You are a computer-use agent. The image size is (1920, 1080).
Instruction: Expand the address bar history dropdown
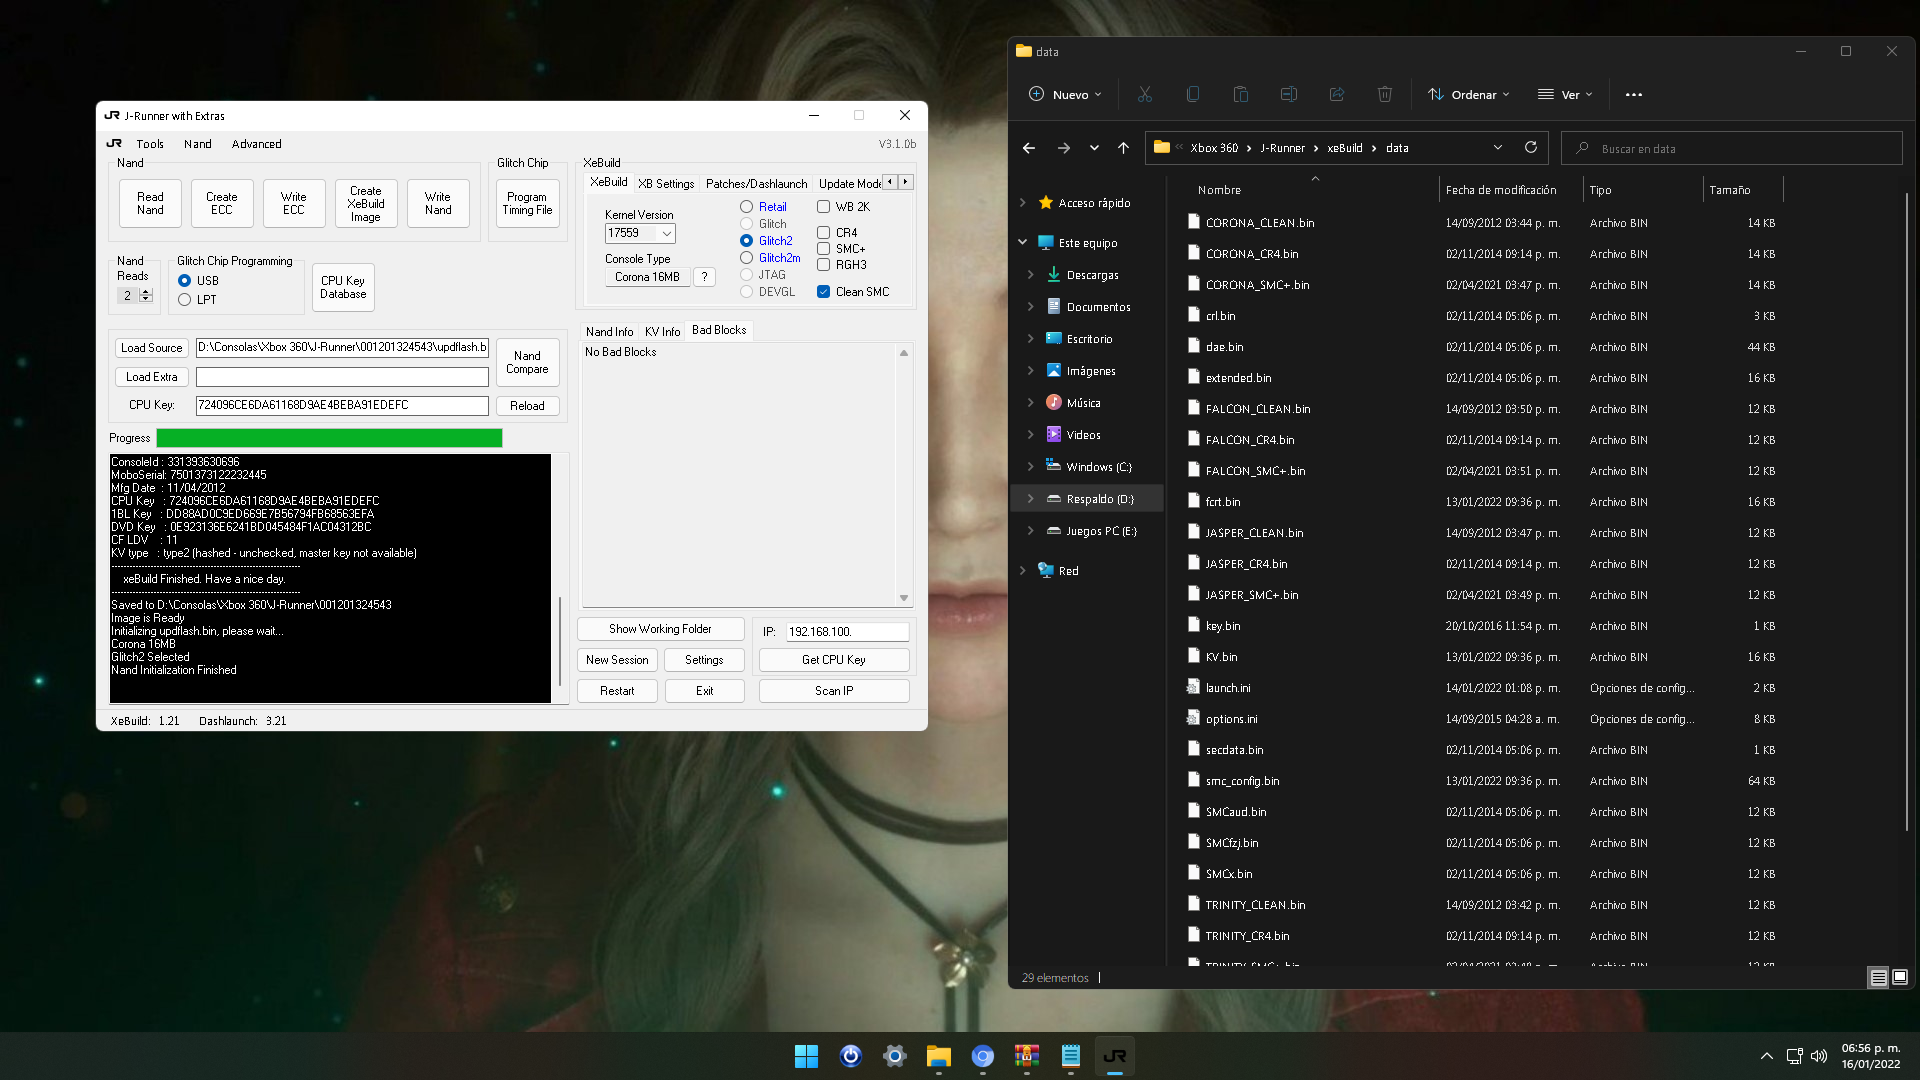click(x=1497, y=148)
